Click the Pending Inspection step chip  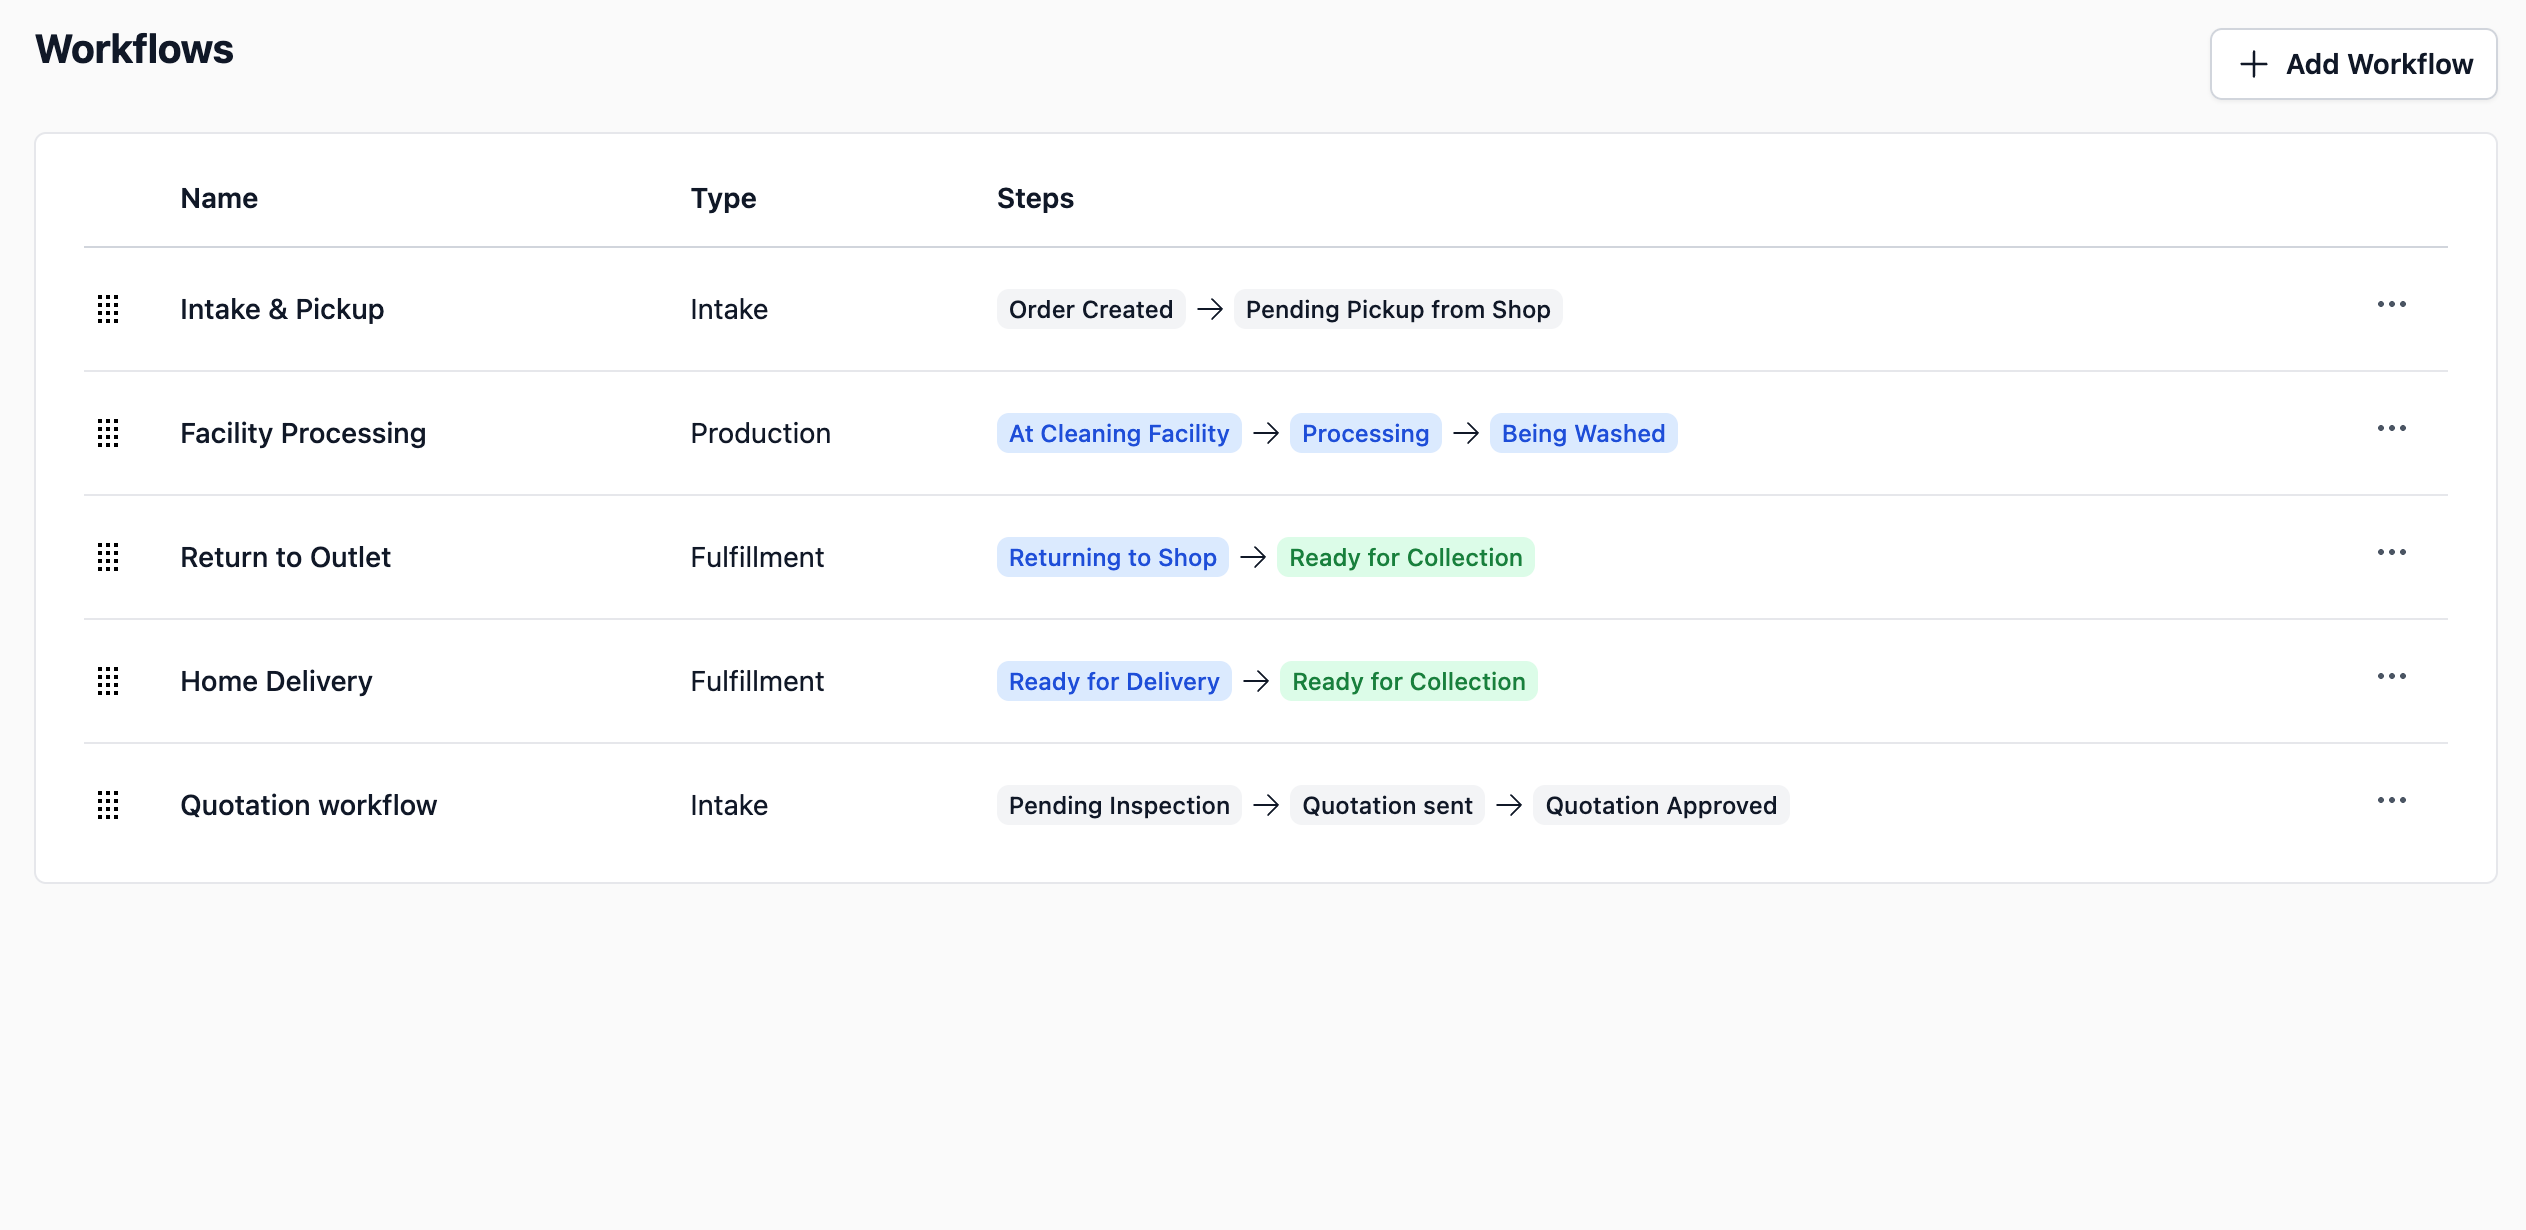click(1118, 805)
